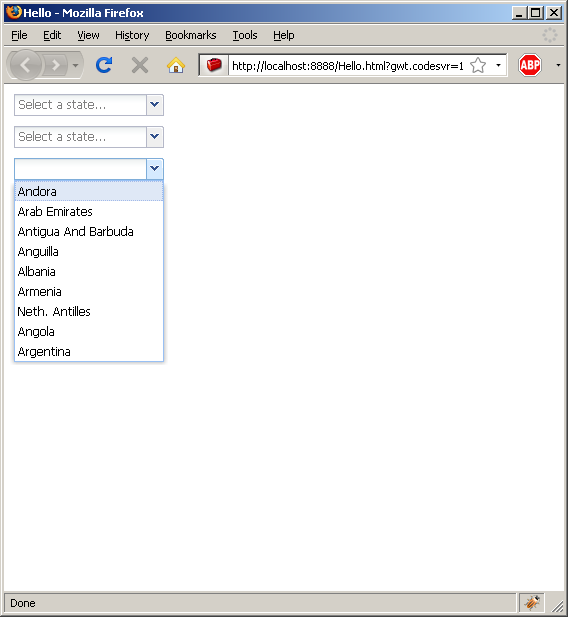The image size is (568, 617).
Task: Open the URL bar history dropdown
Action: click(498, 65)
